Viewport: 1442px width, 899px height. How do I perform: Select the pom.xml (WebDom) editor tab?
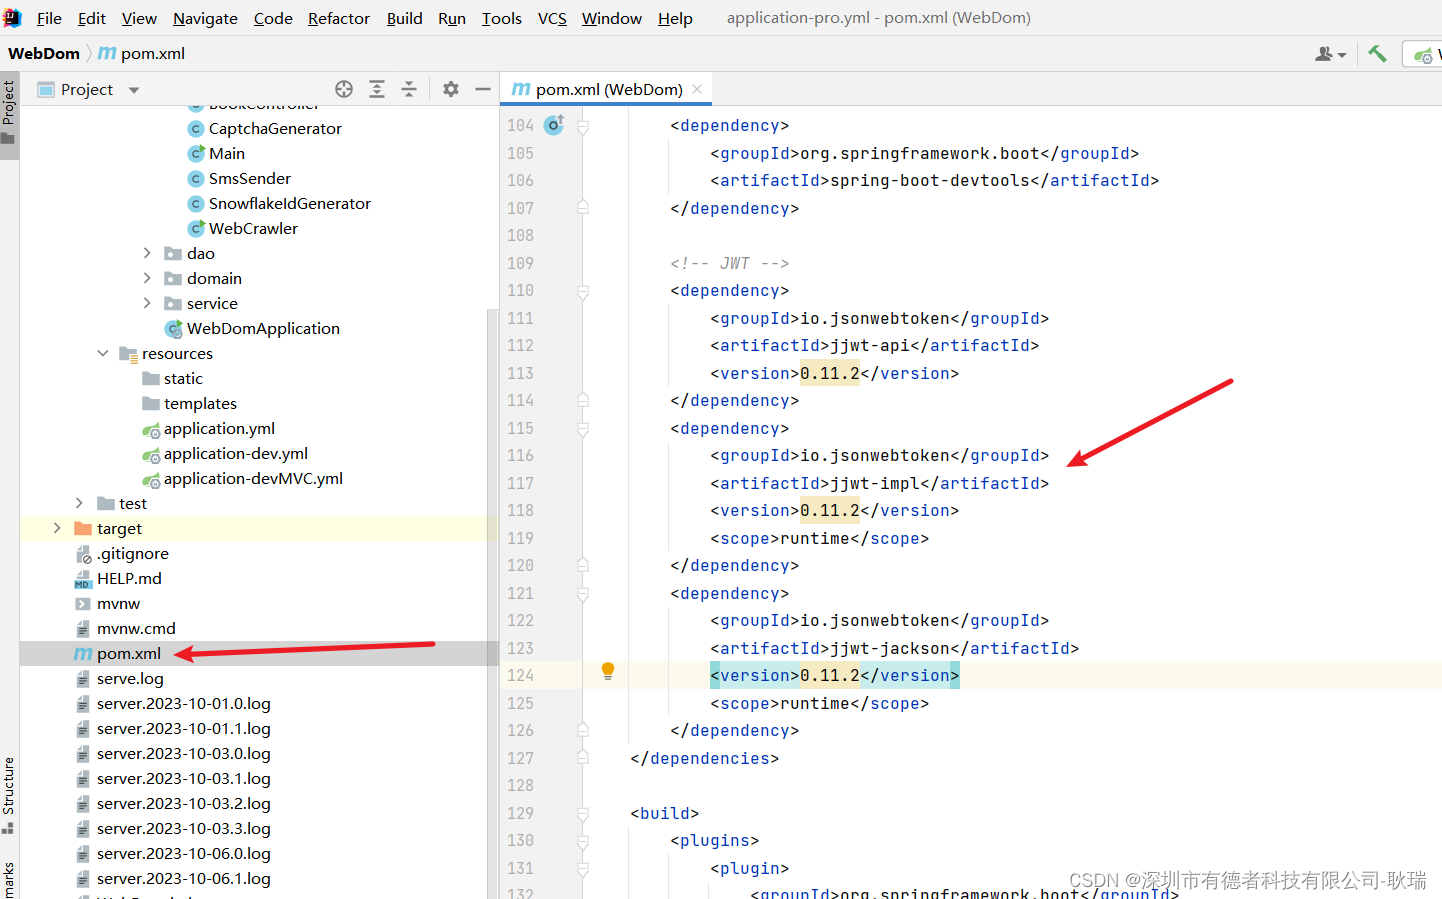[x=607, y=89]
